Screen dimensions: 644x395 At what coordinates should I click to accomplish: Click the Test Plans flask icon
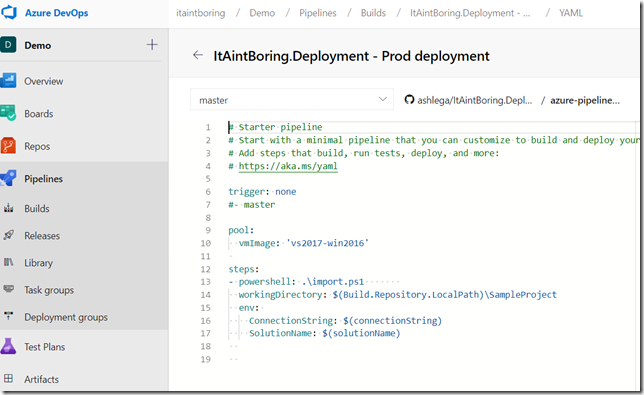pos(8,346)
